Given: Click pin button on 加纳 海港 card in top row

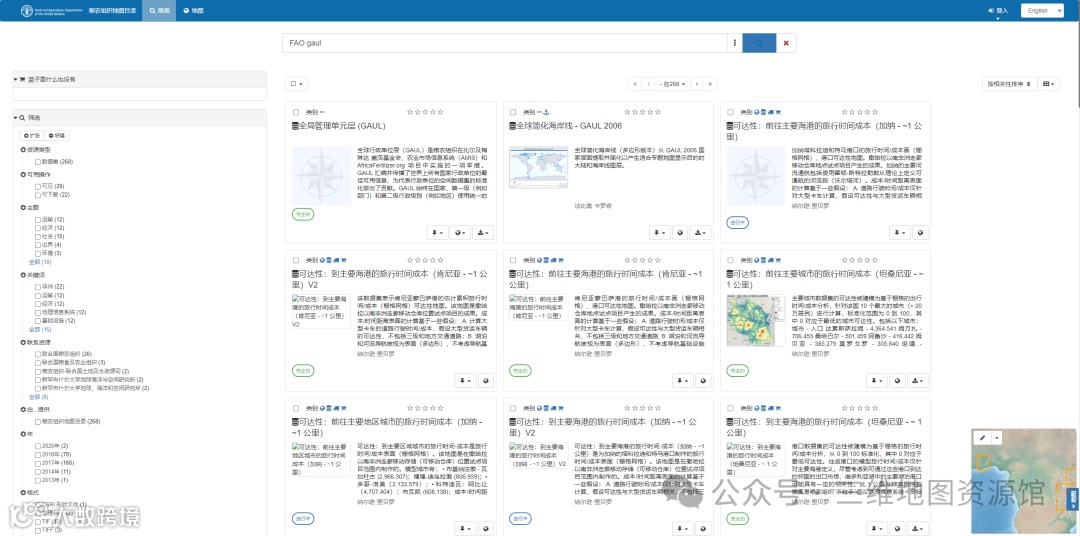Looking at the screenshot, I should (x=900, y=232).
